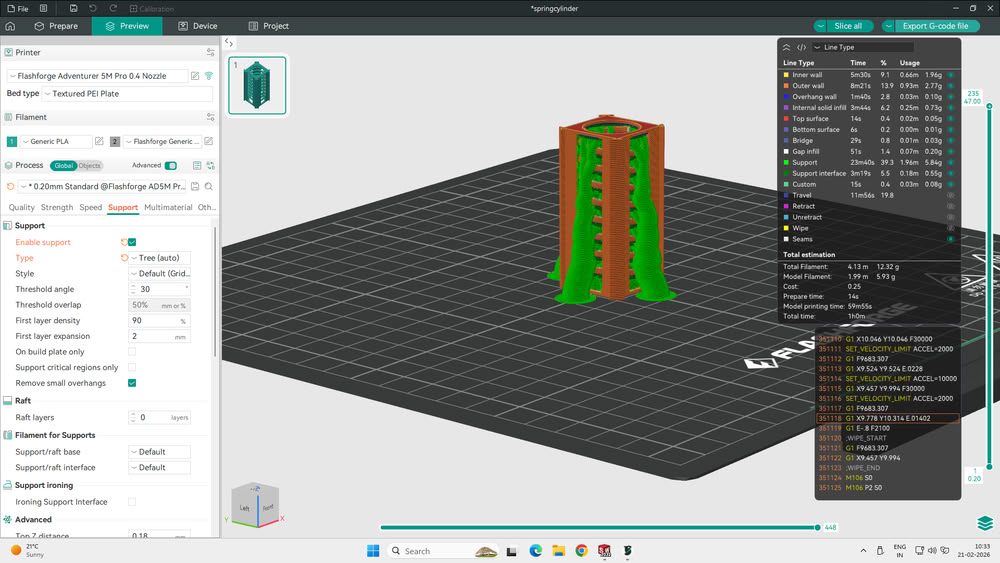1000x563 pixels.
Task: Click the G-code view icon in legend header
Action: [801, 47]
